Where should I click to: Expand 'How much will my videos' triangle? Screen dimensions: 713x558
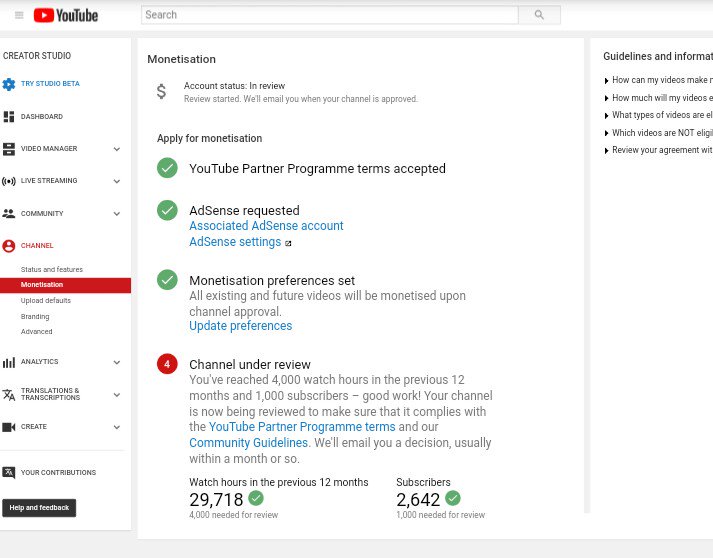click(607, 98)
